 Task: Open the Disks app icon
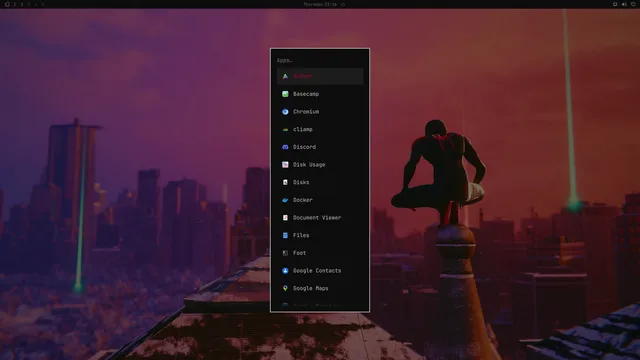pyautogui.click(x=285, y=182)
